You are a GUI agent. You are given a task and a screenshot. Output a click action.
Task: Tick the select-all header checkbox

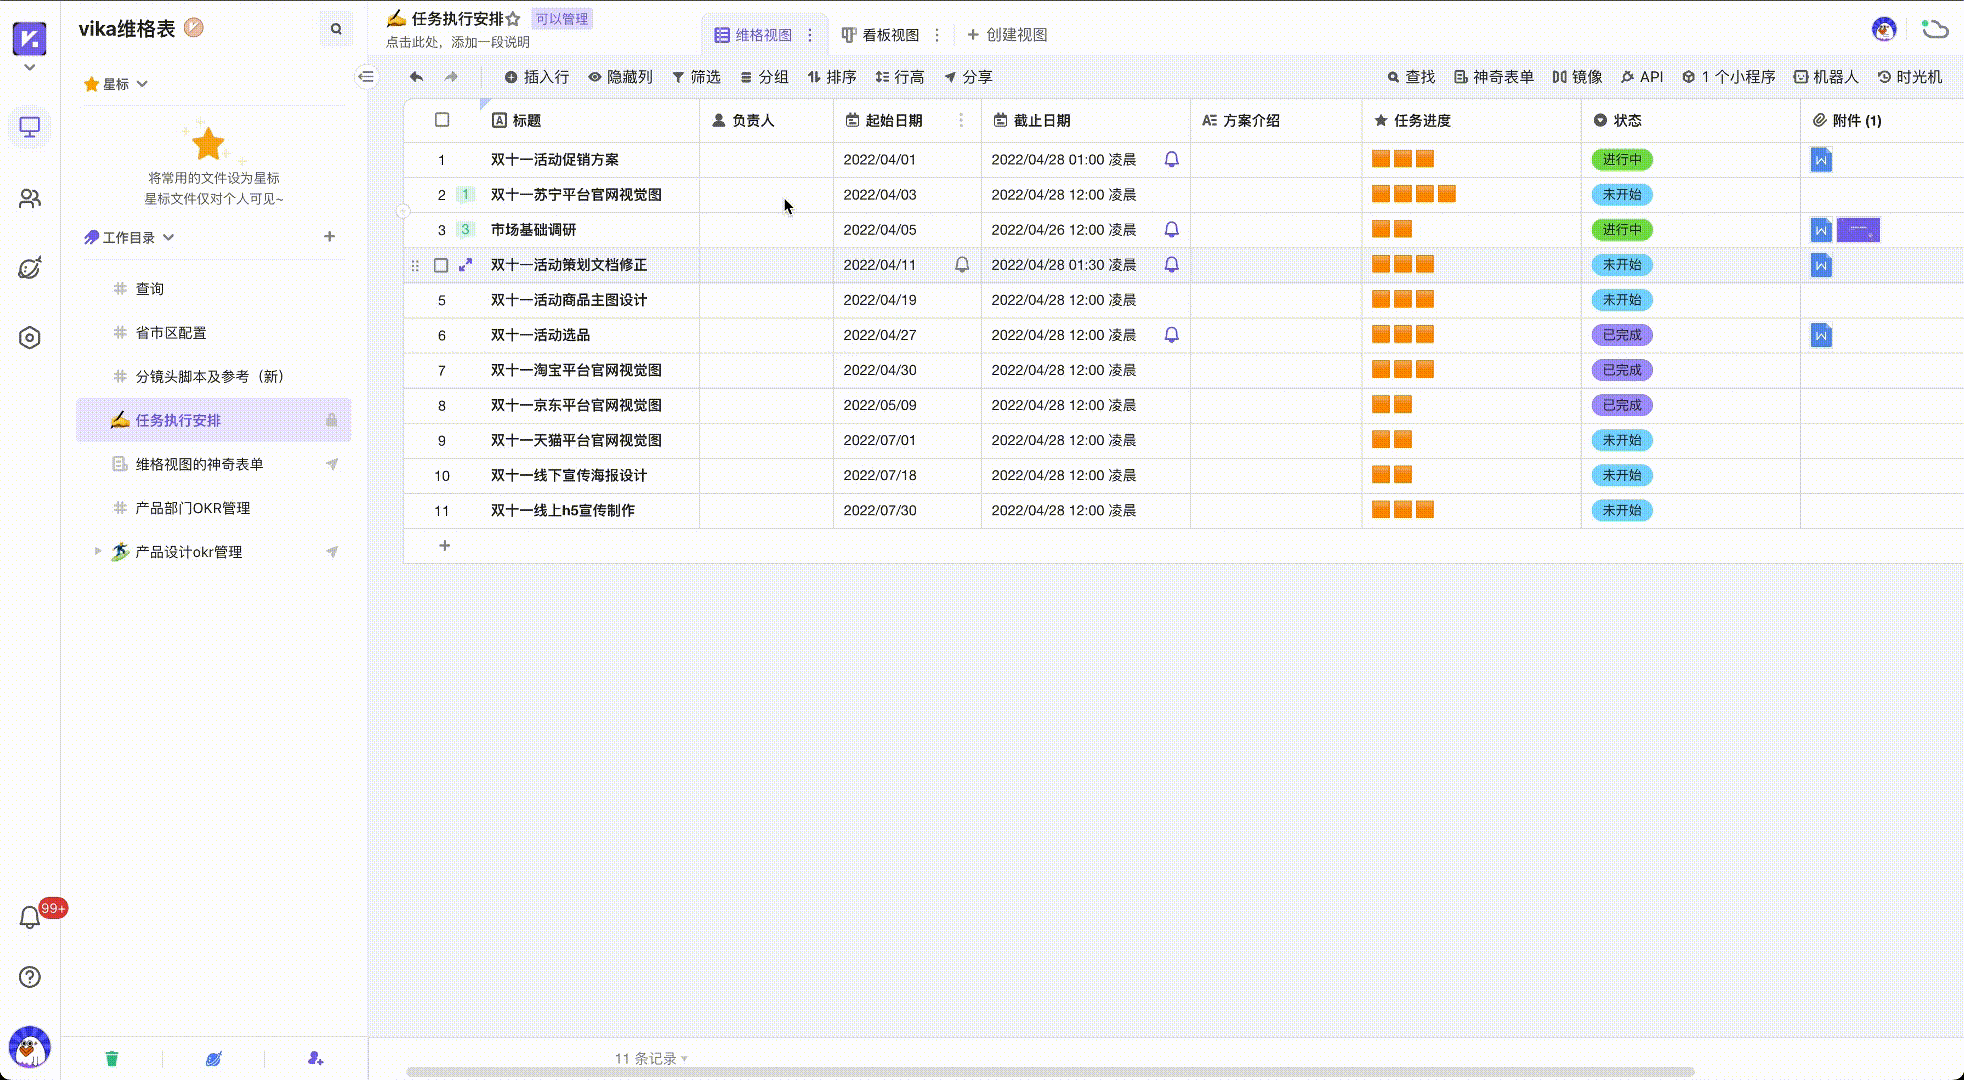pyautogui.click(x=442, y=120)
